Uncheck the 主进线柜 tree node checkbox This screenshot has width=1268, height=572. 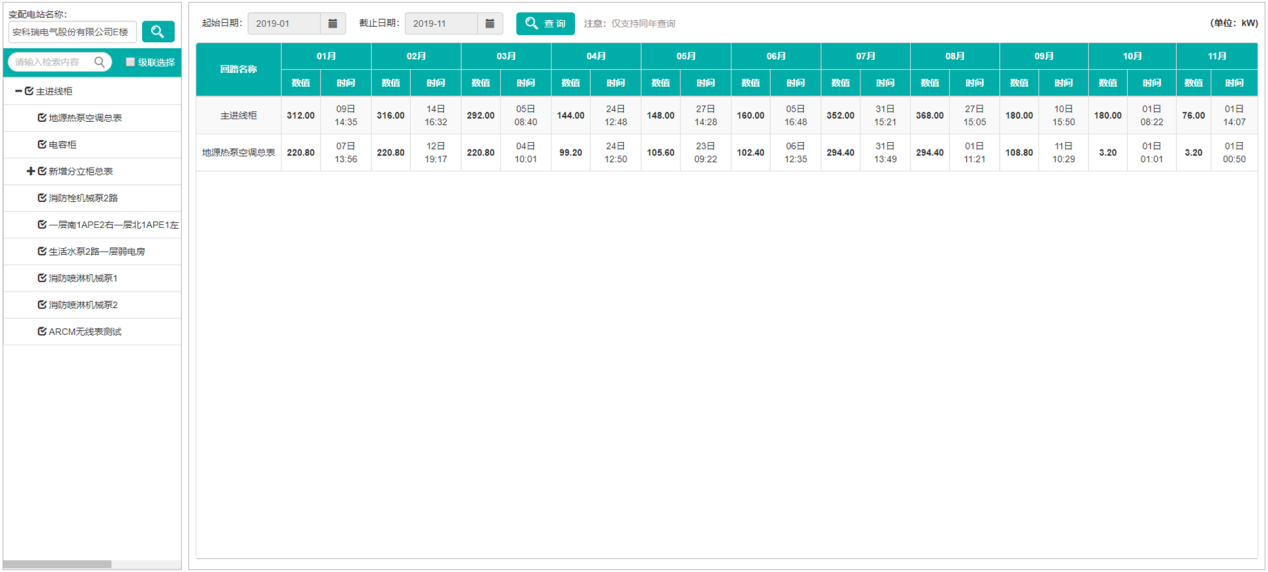pyautogui.click(x=29, y=92)
